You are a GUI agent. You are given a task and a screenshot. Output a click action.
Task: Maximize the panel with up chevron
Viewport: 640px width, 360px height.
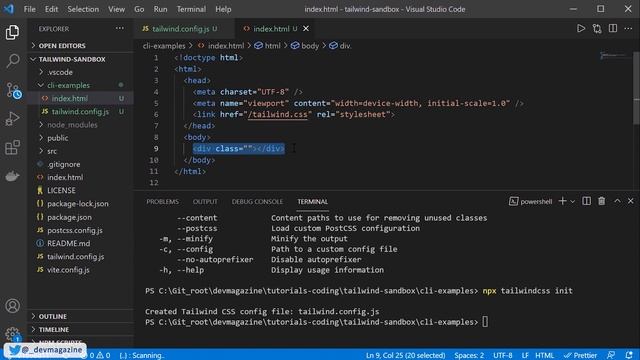[x=617, y=201]
